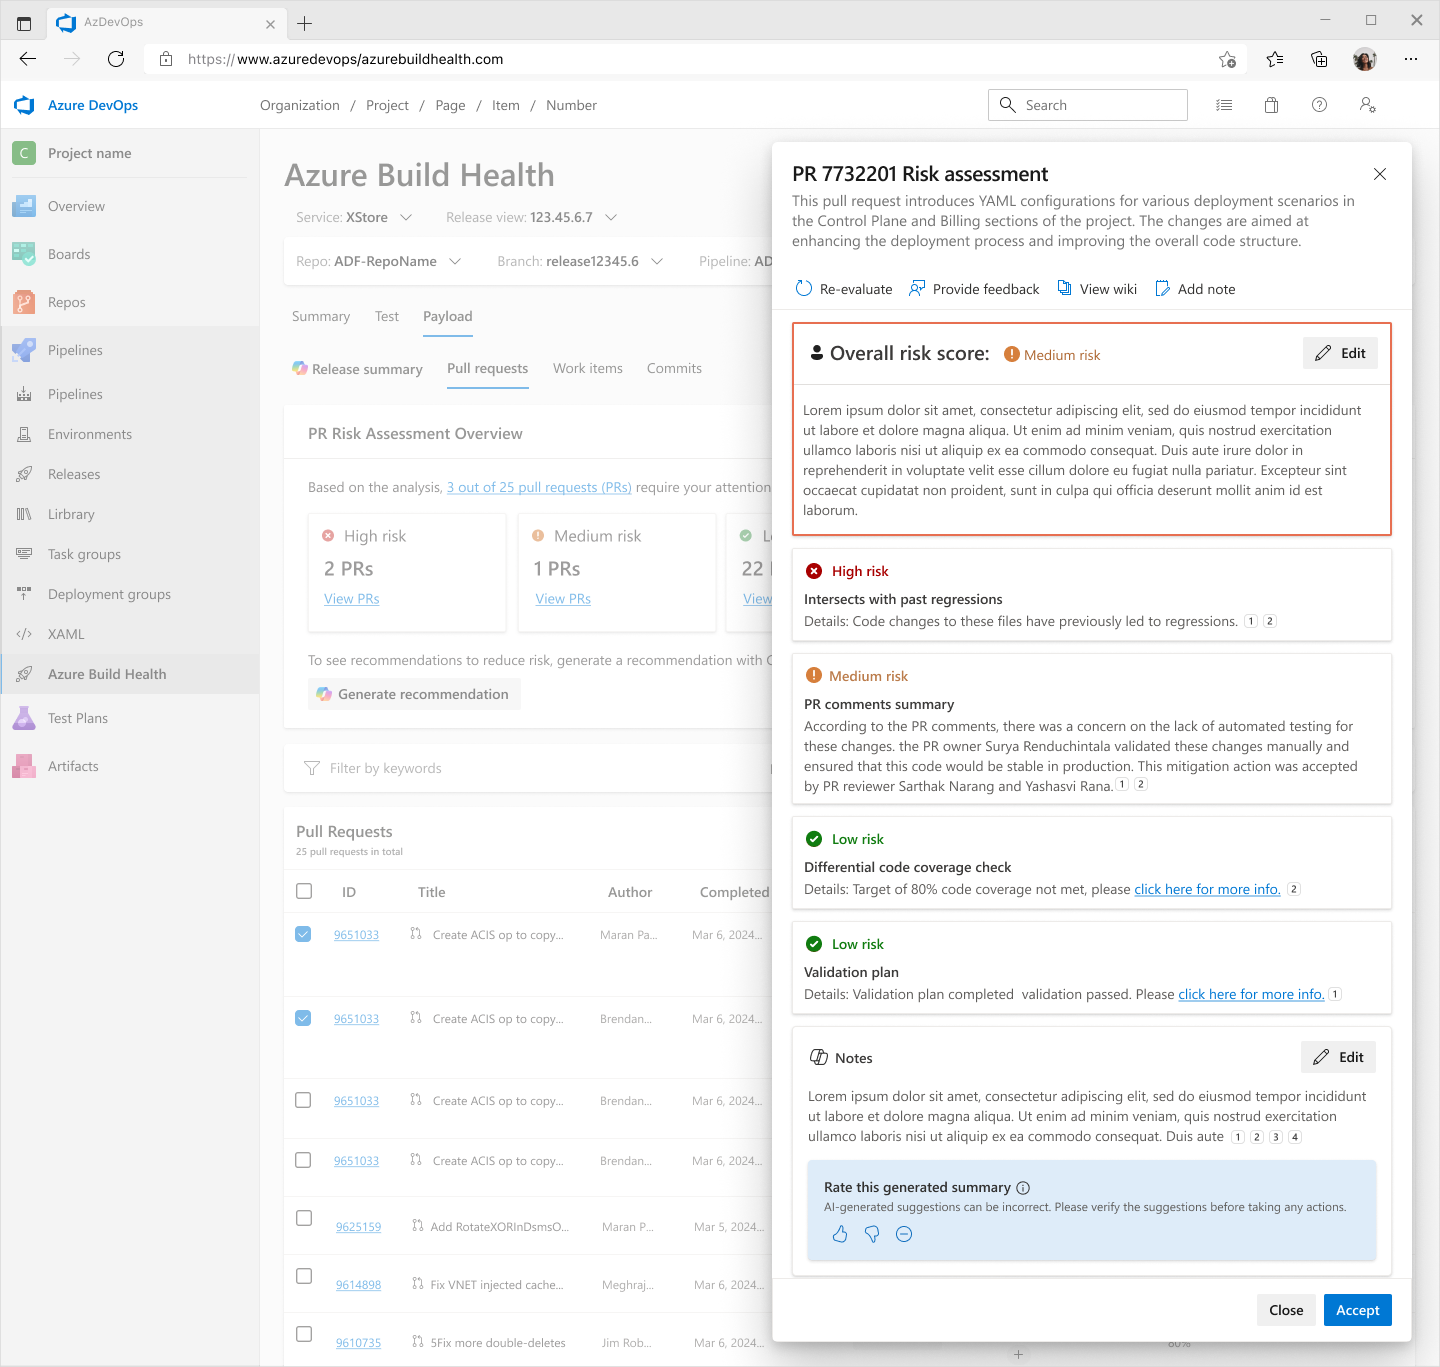The height and width of the screenshot is (1367, 1440).
Task: Edit the Notes section
Action: pos(1338,1057)
